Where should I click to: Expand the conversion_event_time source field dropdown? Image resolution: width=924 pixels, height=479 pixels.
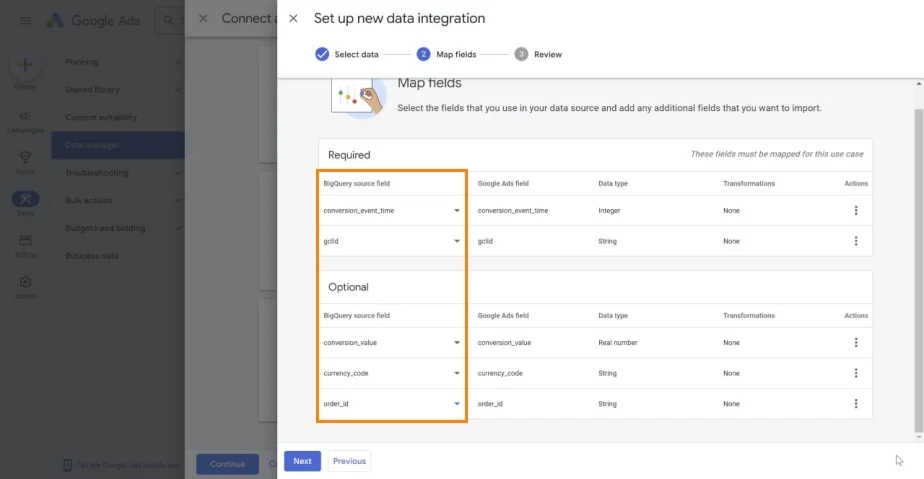(x=391, y=210)
